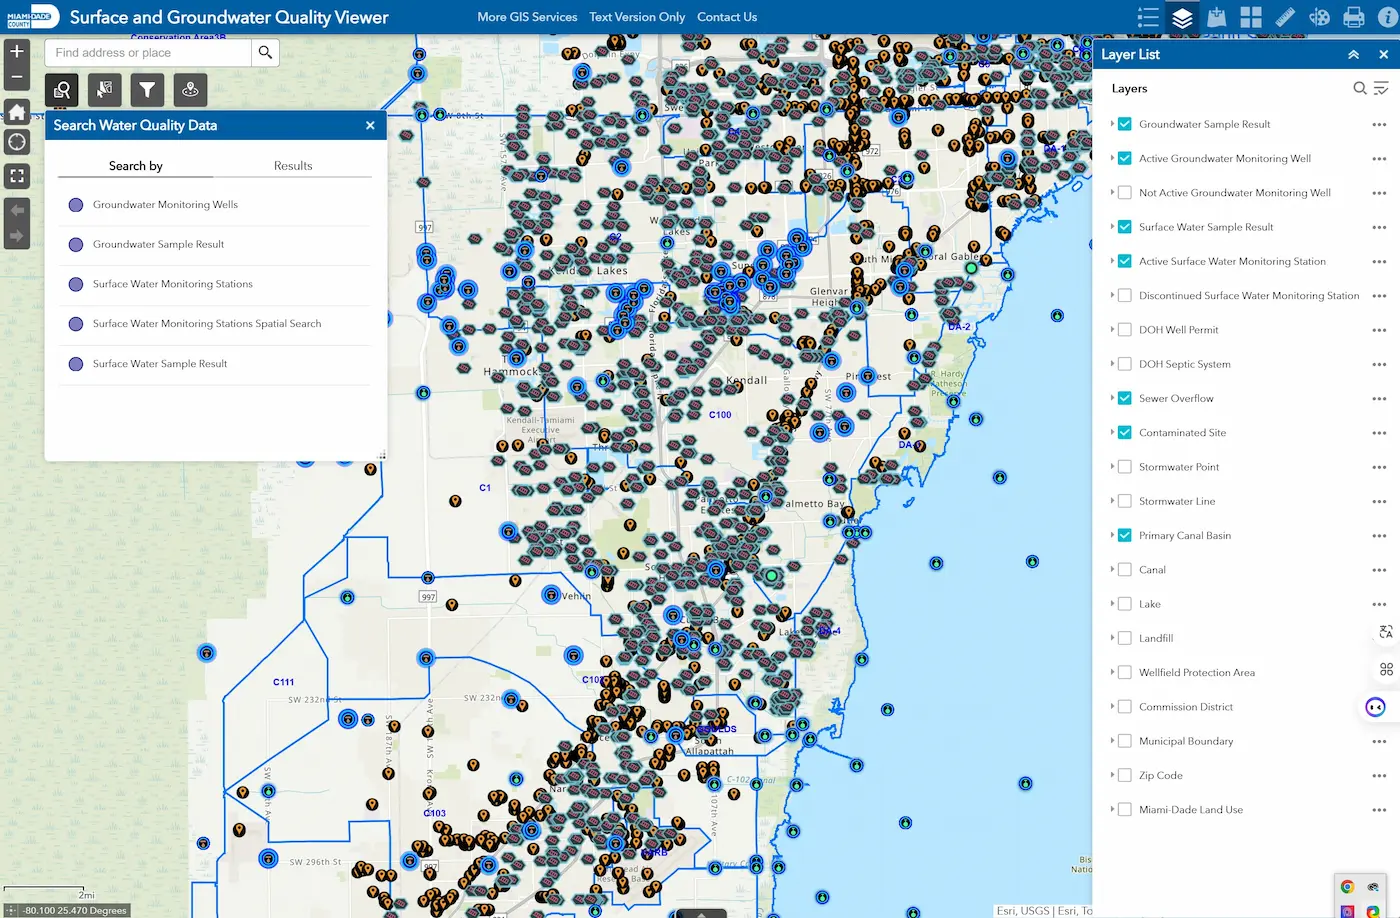Open the Add Data widget

click(1217, 17)
